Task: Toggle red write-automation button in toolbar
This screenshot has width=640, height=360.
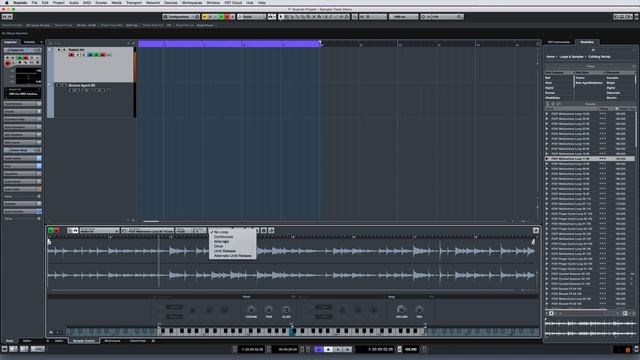Action: 227,17
